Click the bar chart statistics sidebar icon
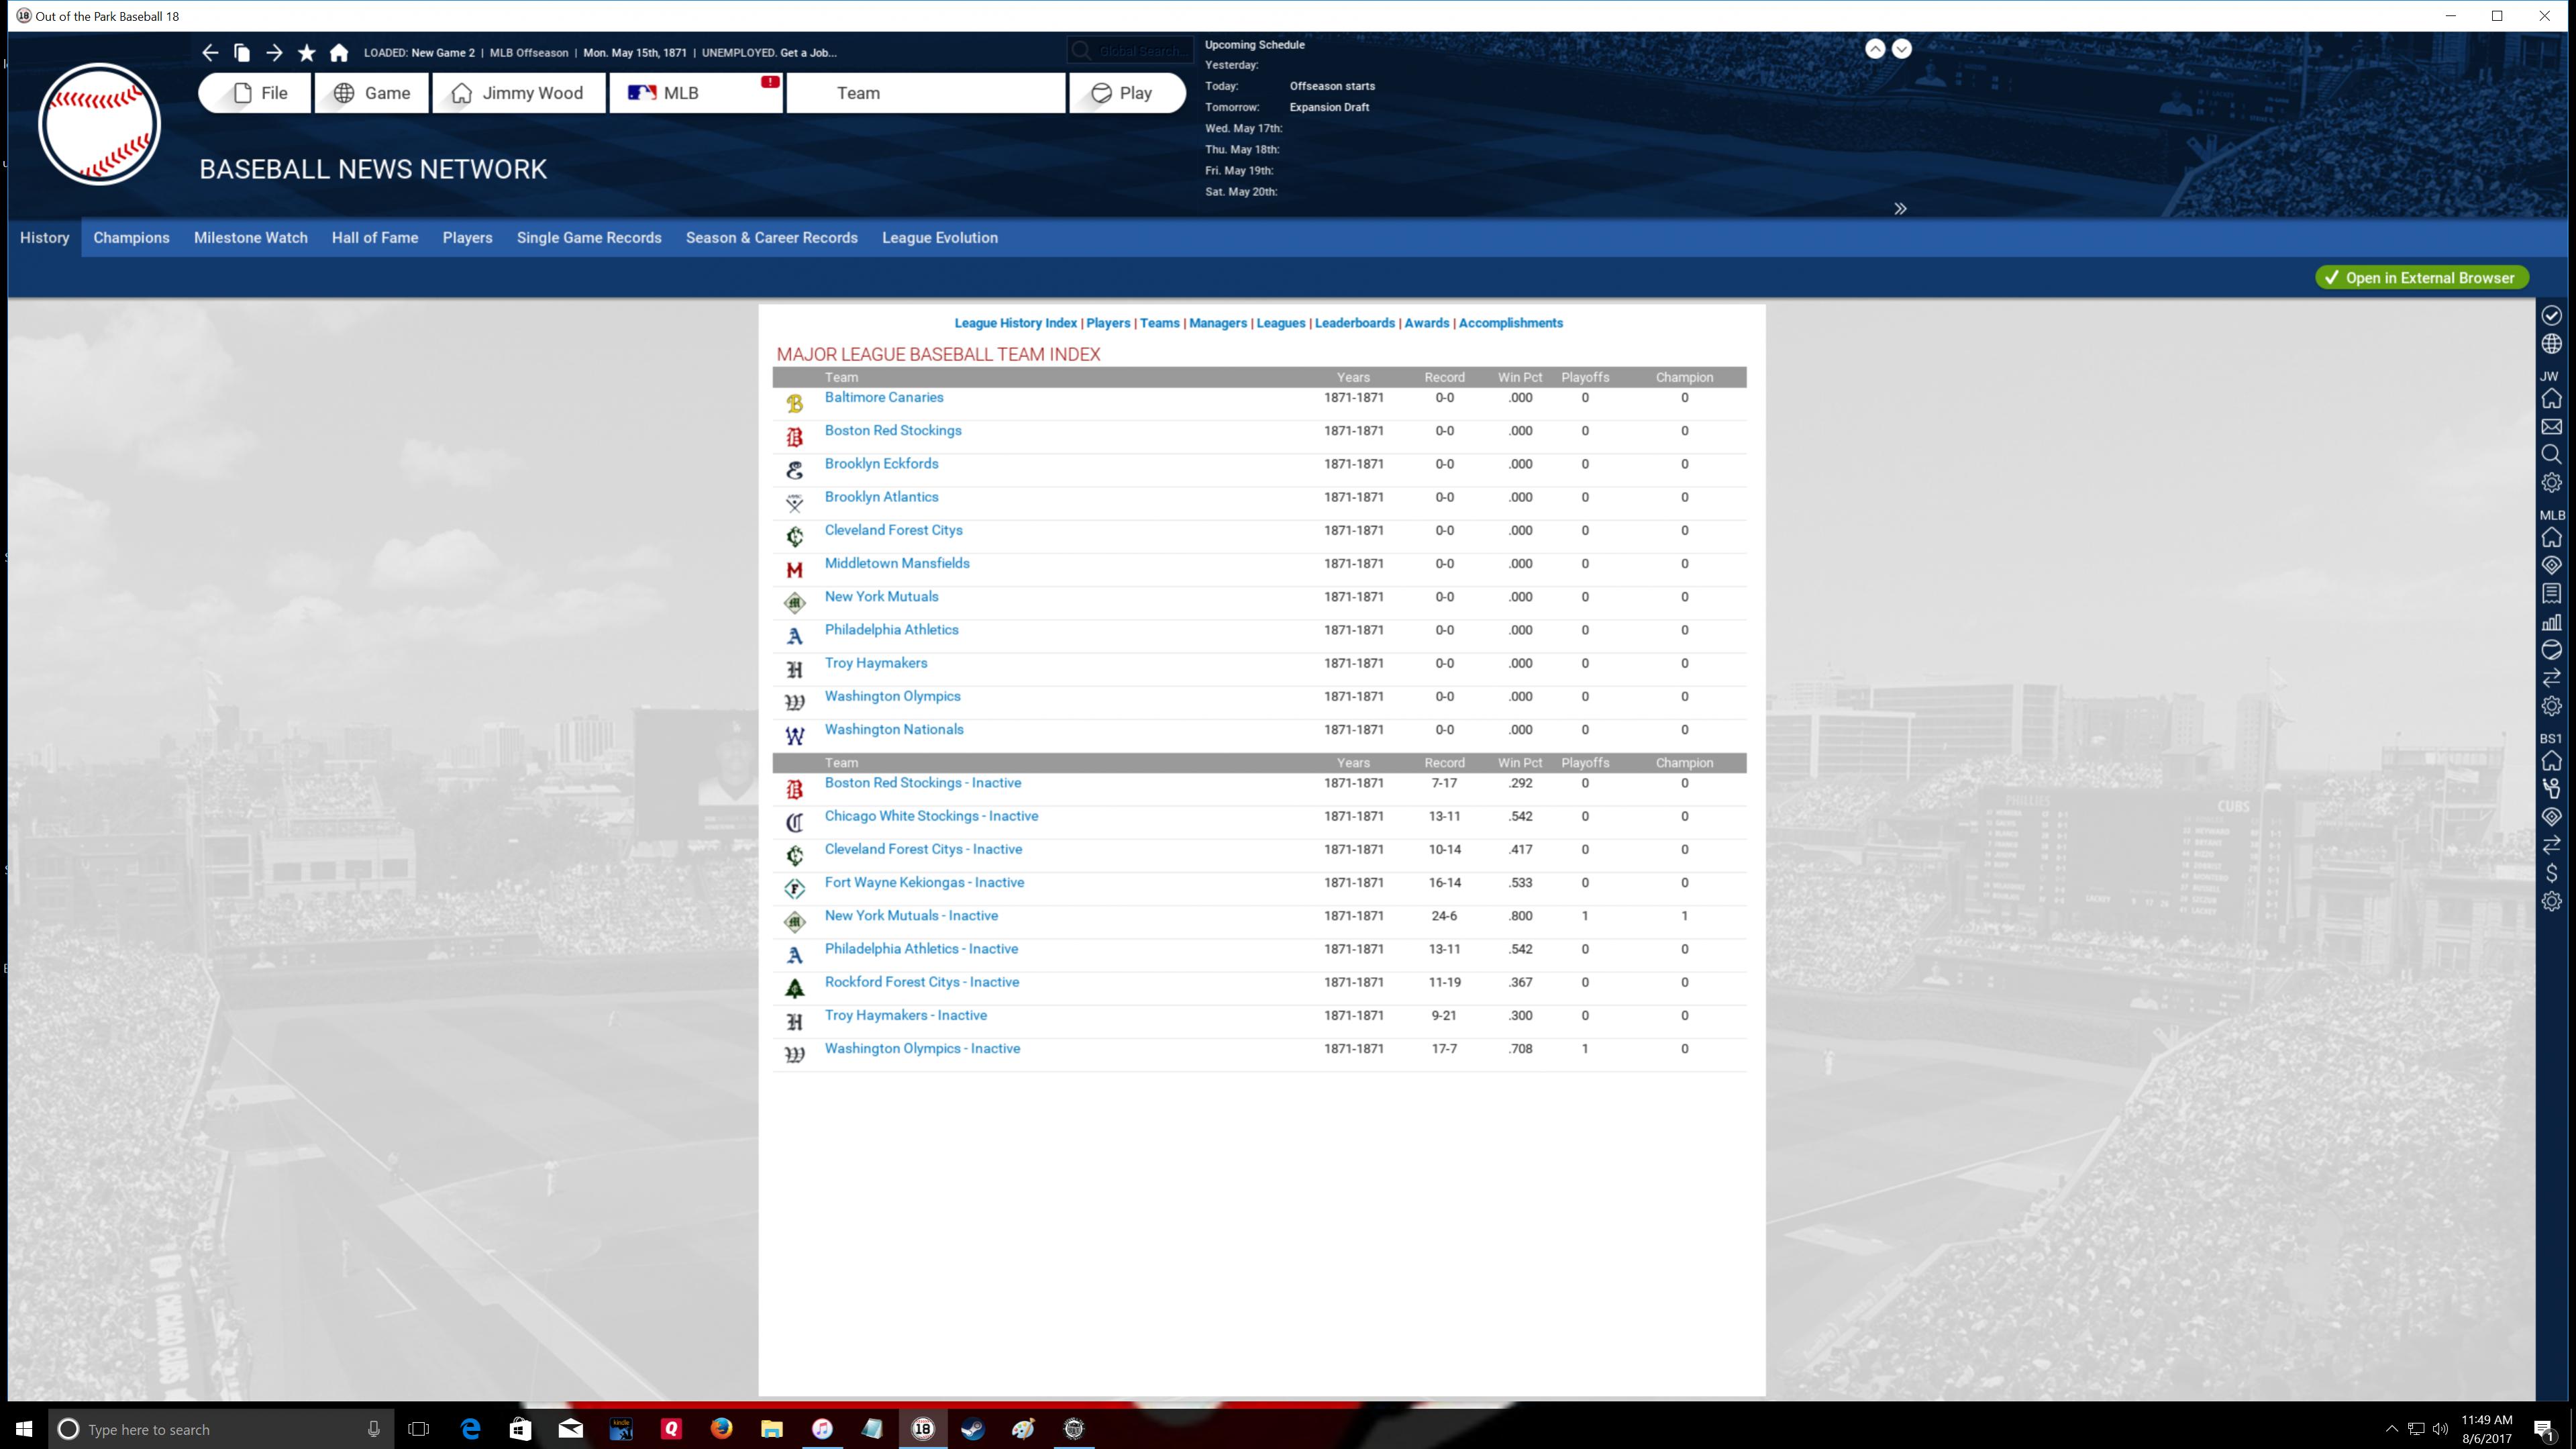The image size is (2576, 1449). point(2551,622)
